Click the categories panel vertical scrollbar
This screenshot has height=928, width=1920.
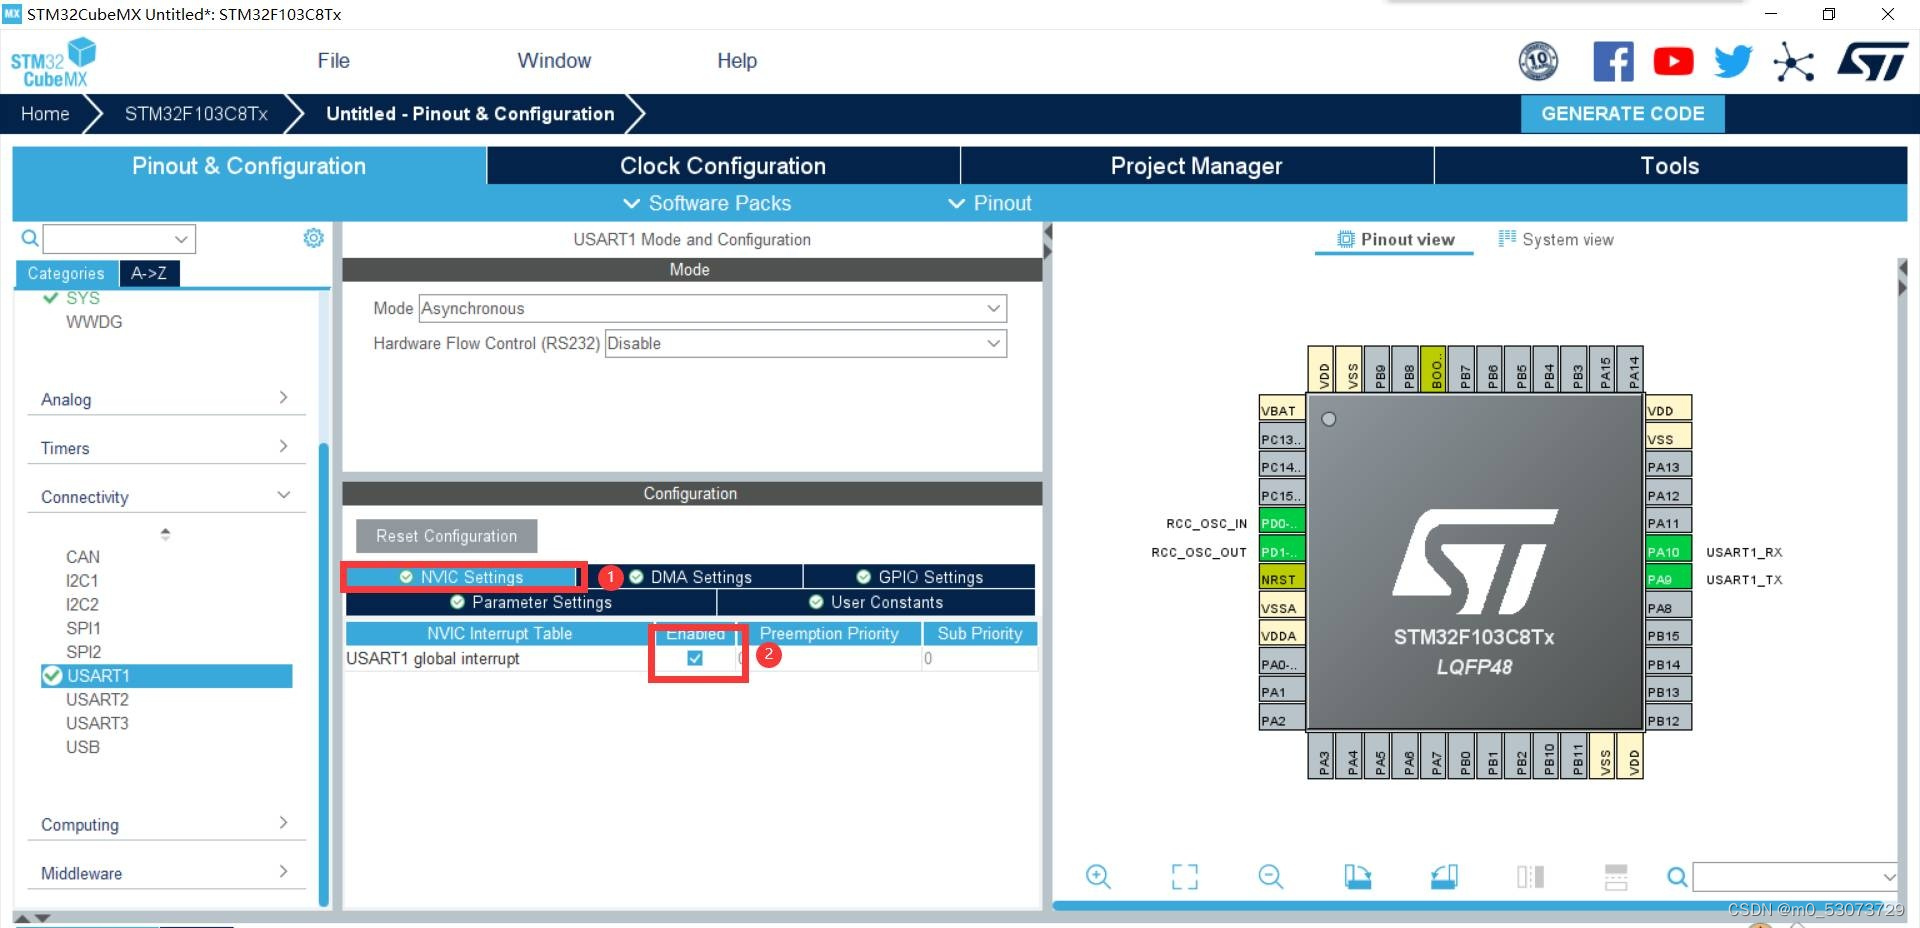[323, 673]
